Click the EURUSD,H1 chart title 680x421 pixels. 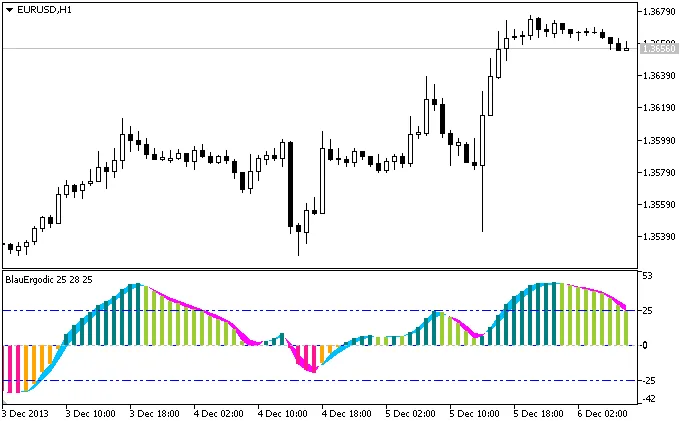44,9
